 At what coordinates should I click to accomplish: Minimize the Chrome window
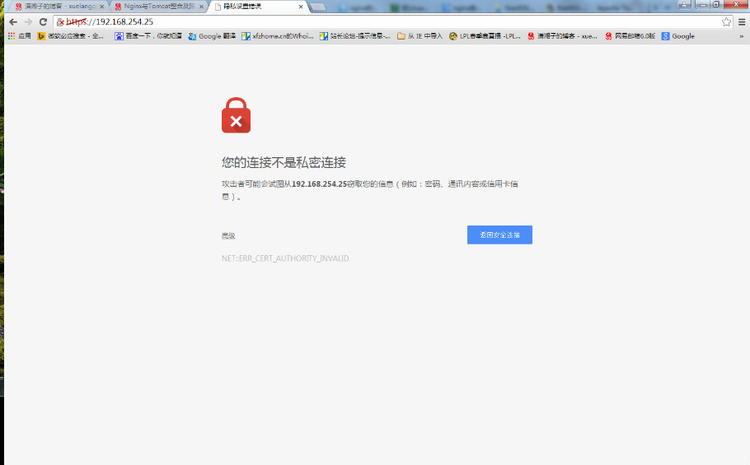point(703,4)
